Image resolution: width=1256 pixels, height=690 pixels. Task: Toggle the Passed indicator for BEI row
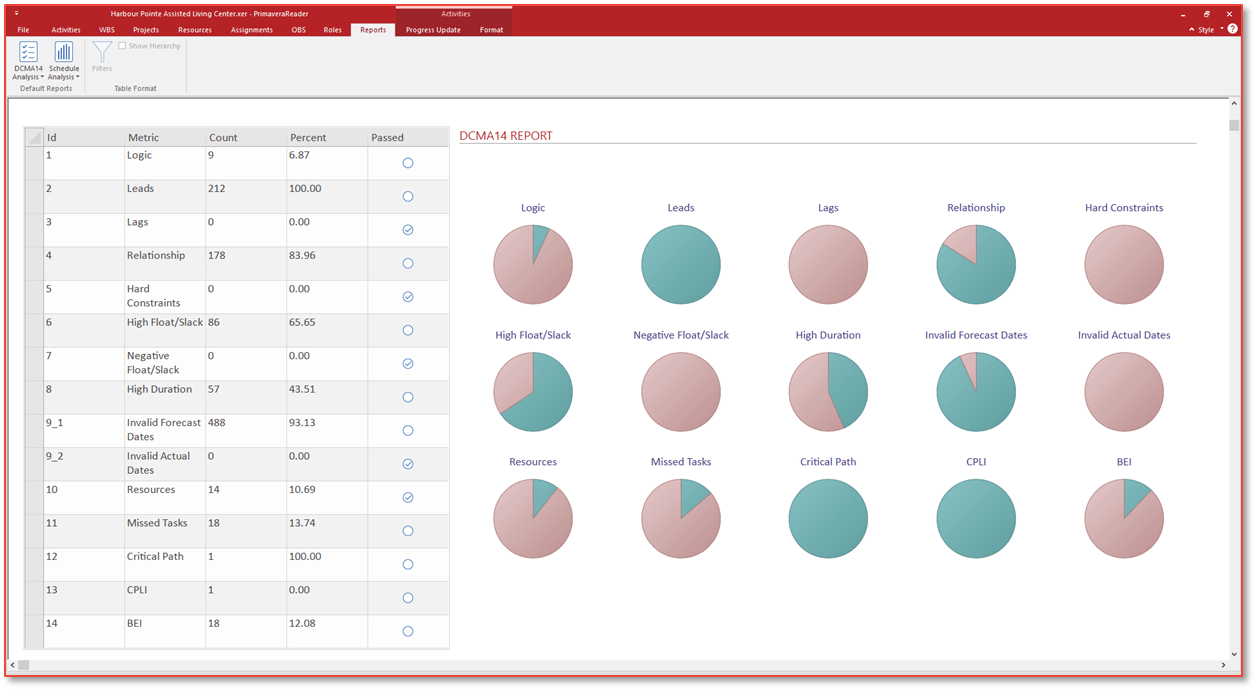408,631
